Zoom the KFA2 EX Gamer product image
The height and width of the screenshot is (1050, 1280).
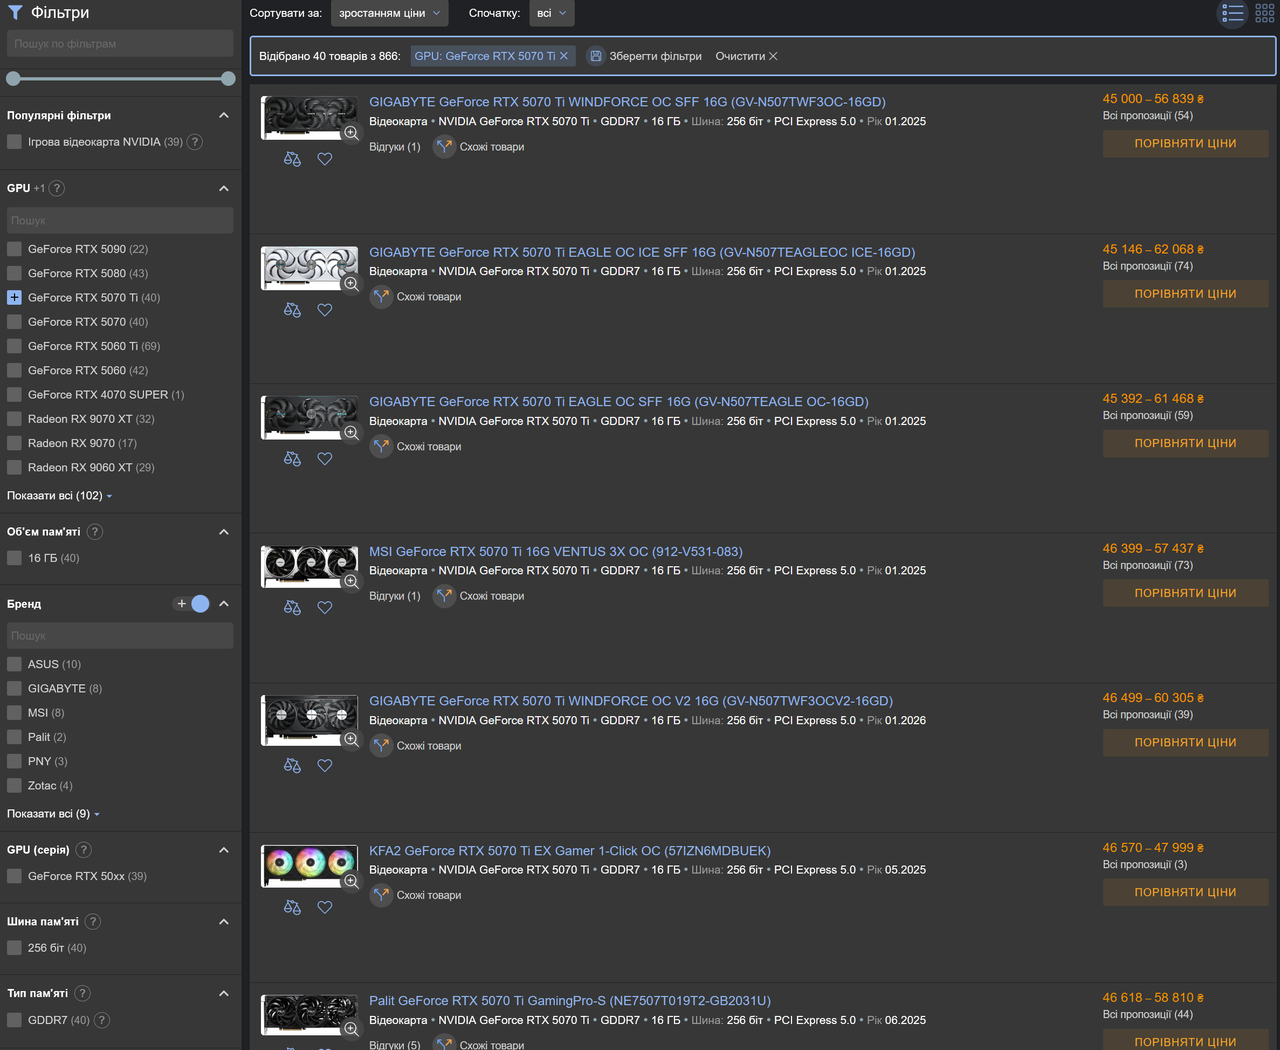tap(351, 882)
